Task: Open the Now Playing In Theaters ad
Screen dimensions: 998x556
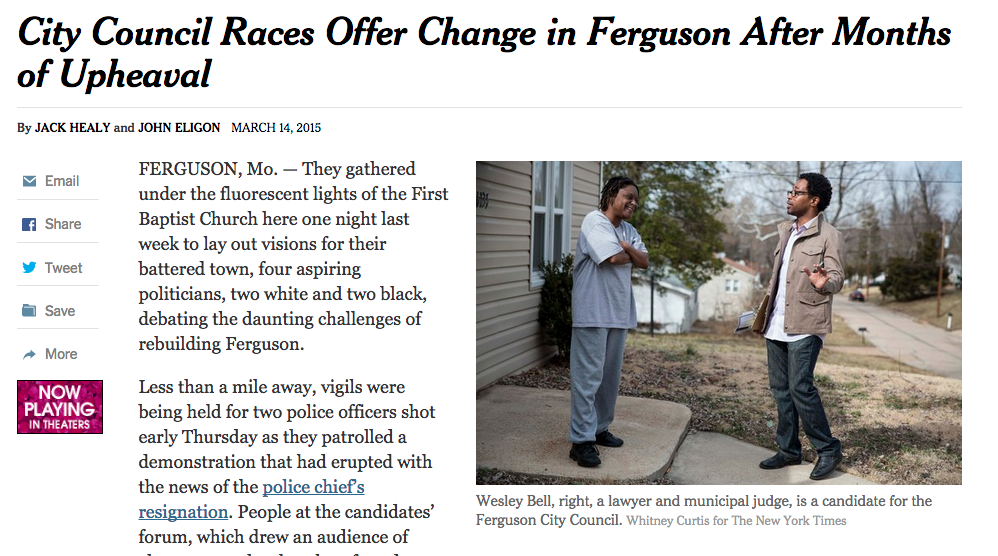Action: click(x=60, y=406)
